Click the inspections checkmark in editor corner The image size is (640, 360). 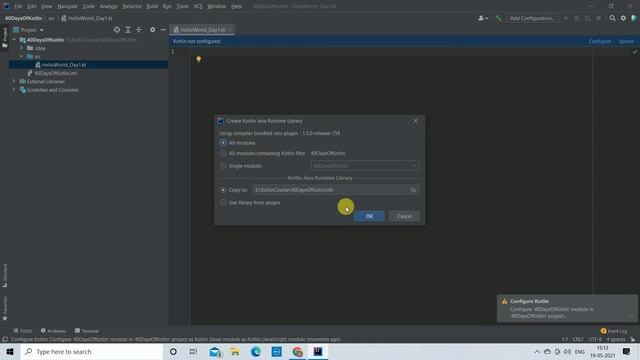pyautogui.click(x=634, y=52)
